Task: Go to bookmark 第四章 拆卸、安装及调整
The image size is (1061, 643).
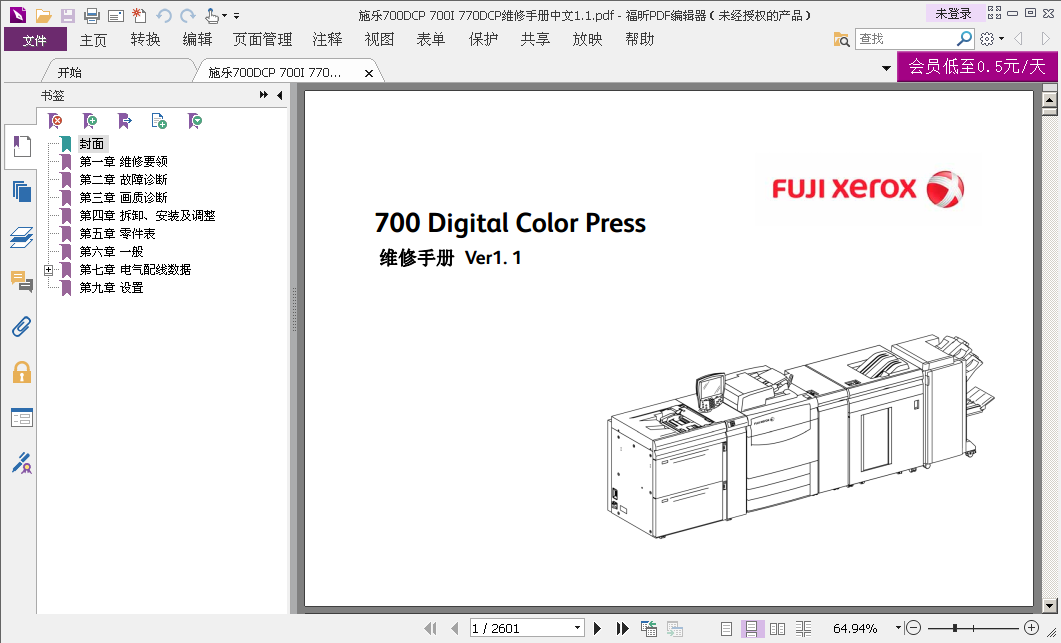Action: 148,216
